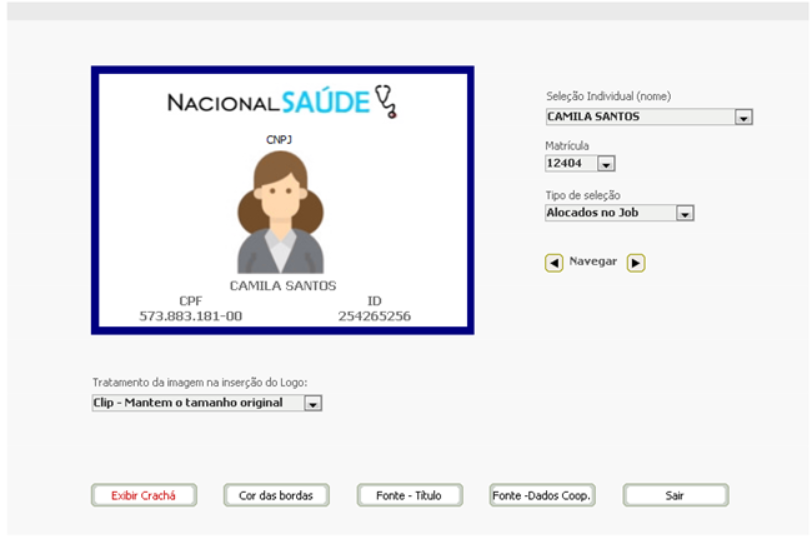Click the Nacional Saúde logo text
Image resolution: width=810 pixels, height=541 pixels.
coord(268,102)
